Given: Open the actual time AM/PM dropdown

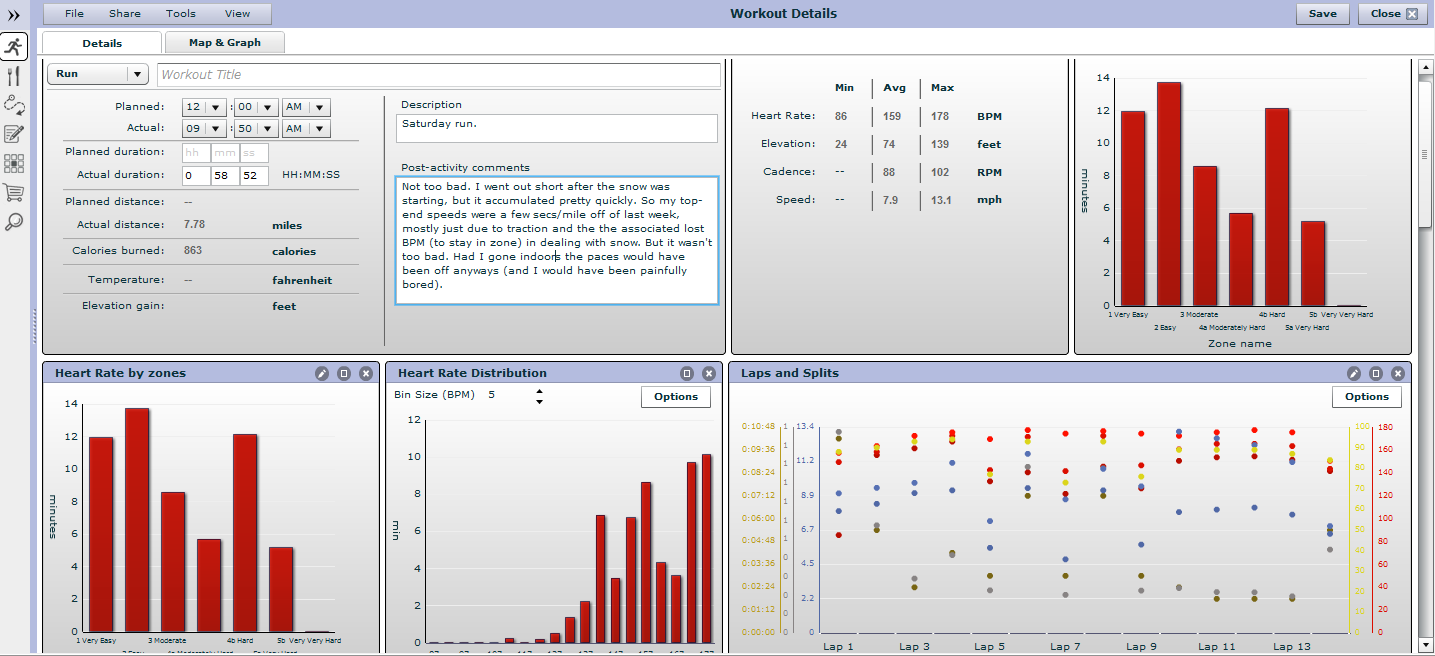Looking at the screenshot, I should (306, 129).
